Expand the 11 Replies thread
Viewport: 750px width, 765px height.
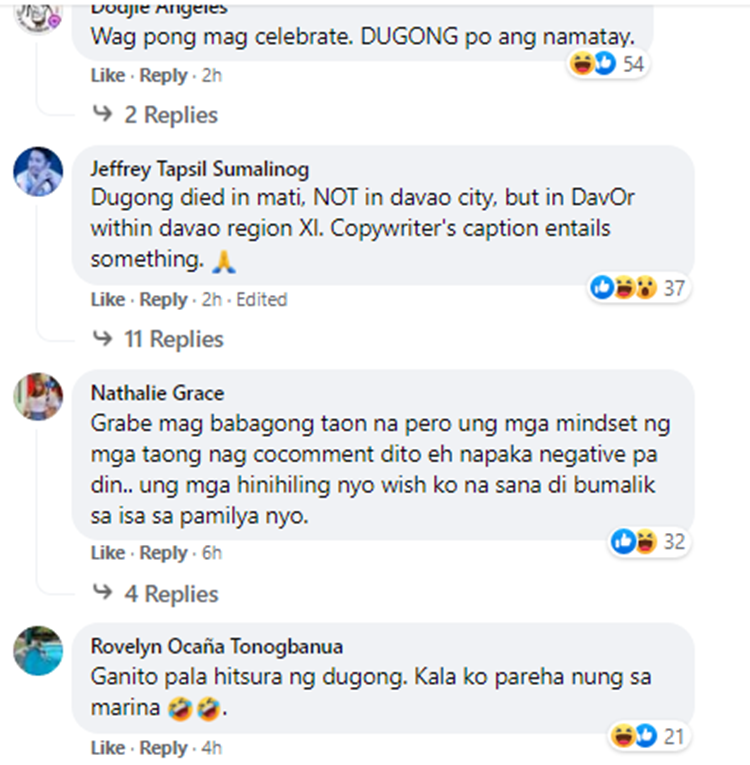(158, 339)
